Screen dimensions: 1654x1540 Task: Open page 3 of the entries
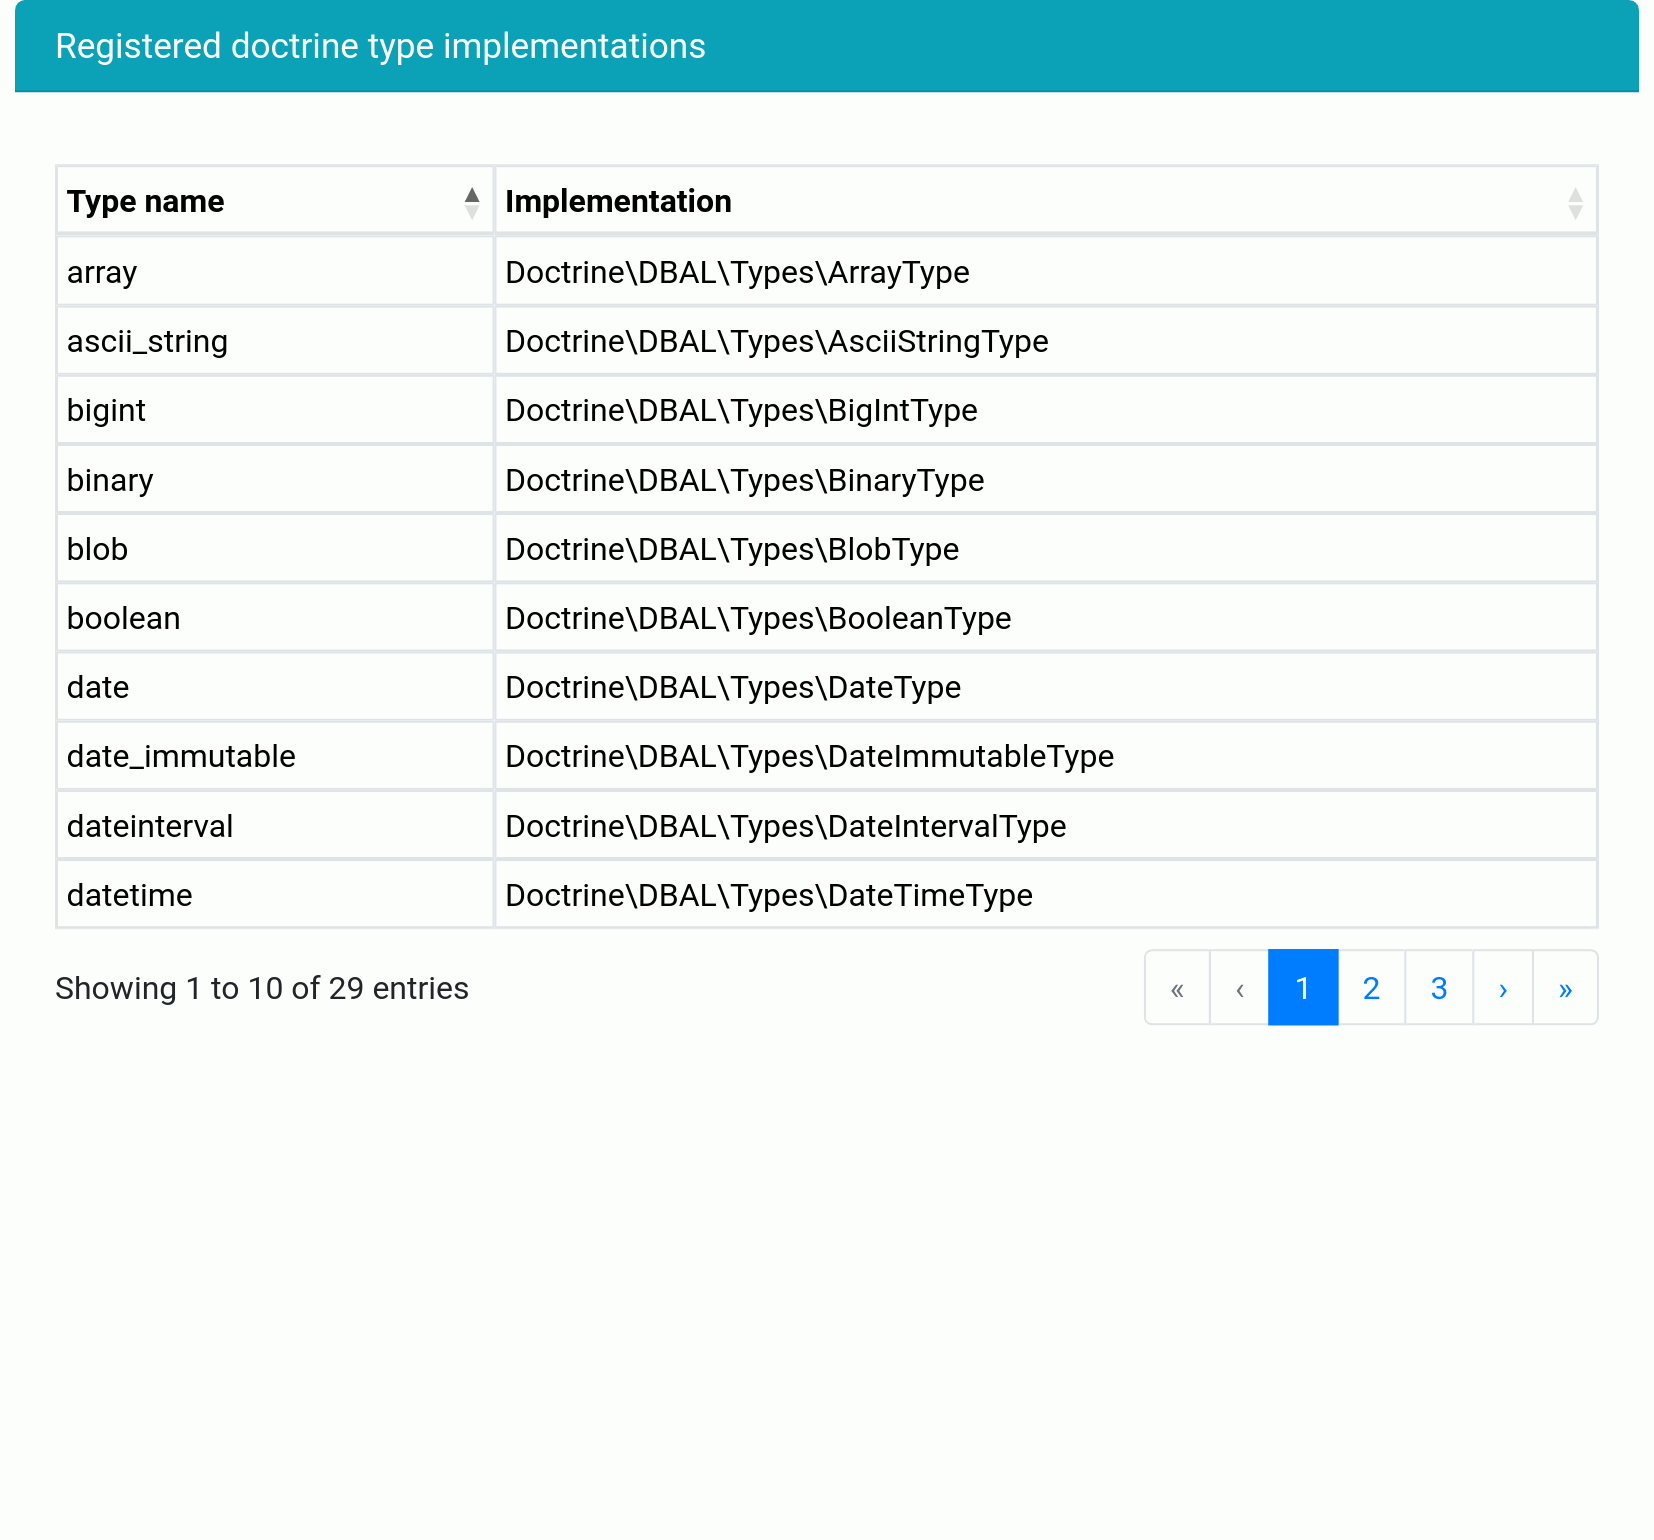pyautogui.click(x=1439, y=988)
